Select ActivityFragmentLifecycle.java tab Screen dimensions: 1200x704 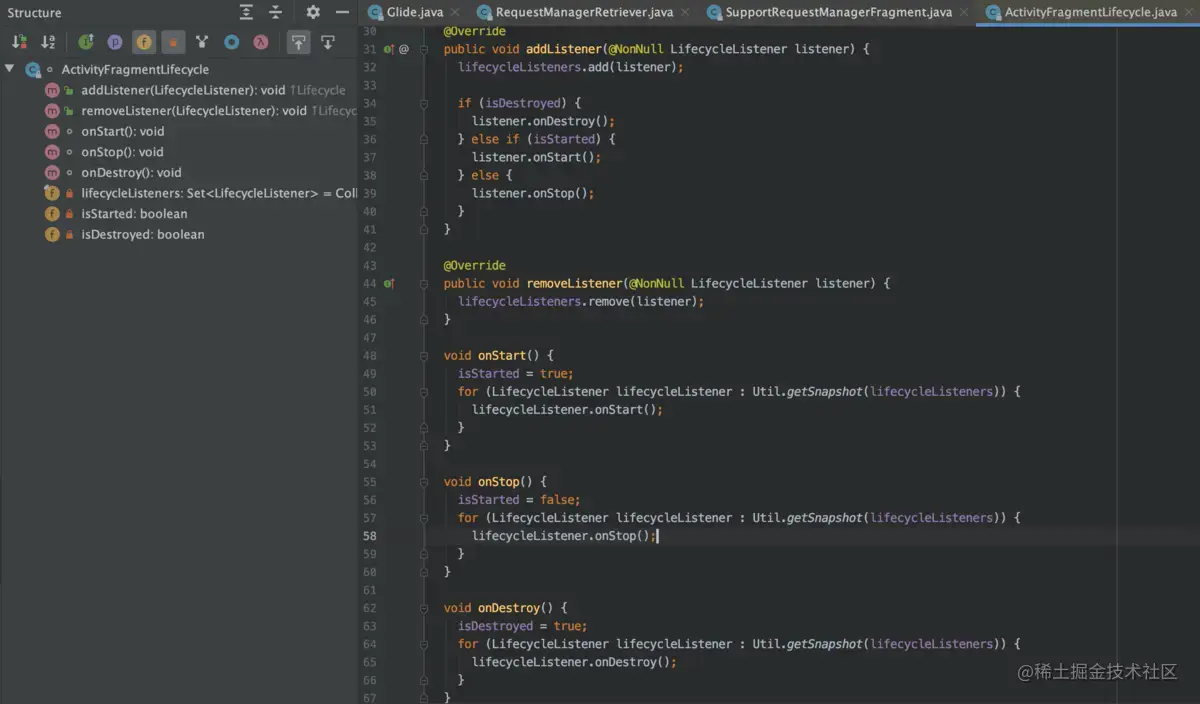pos(1090,12)
